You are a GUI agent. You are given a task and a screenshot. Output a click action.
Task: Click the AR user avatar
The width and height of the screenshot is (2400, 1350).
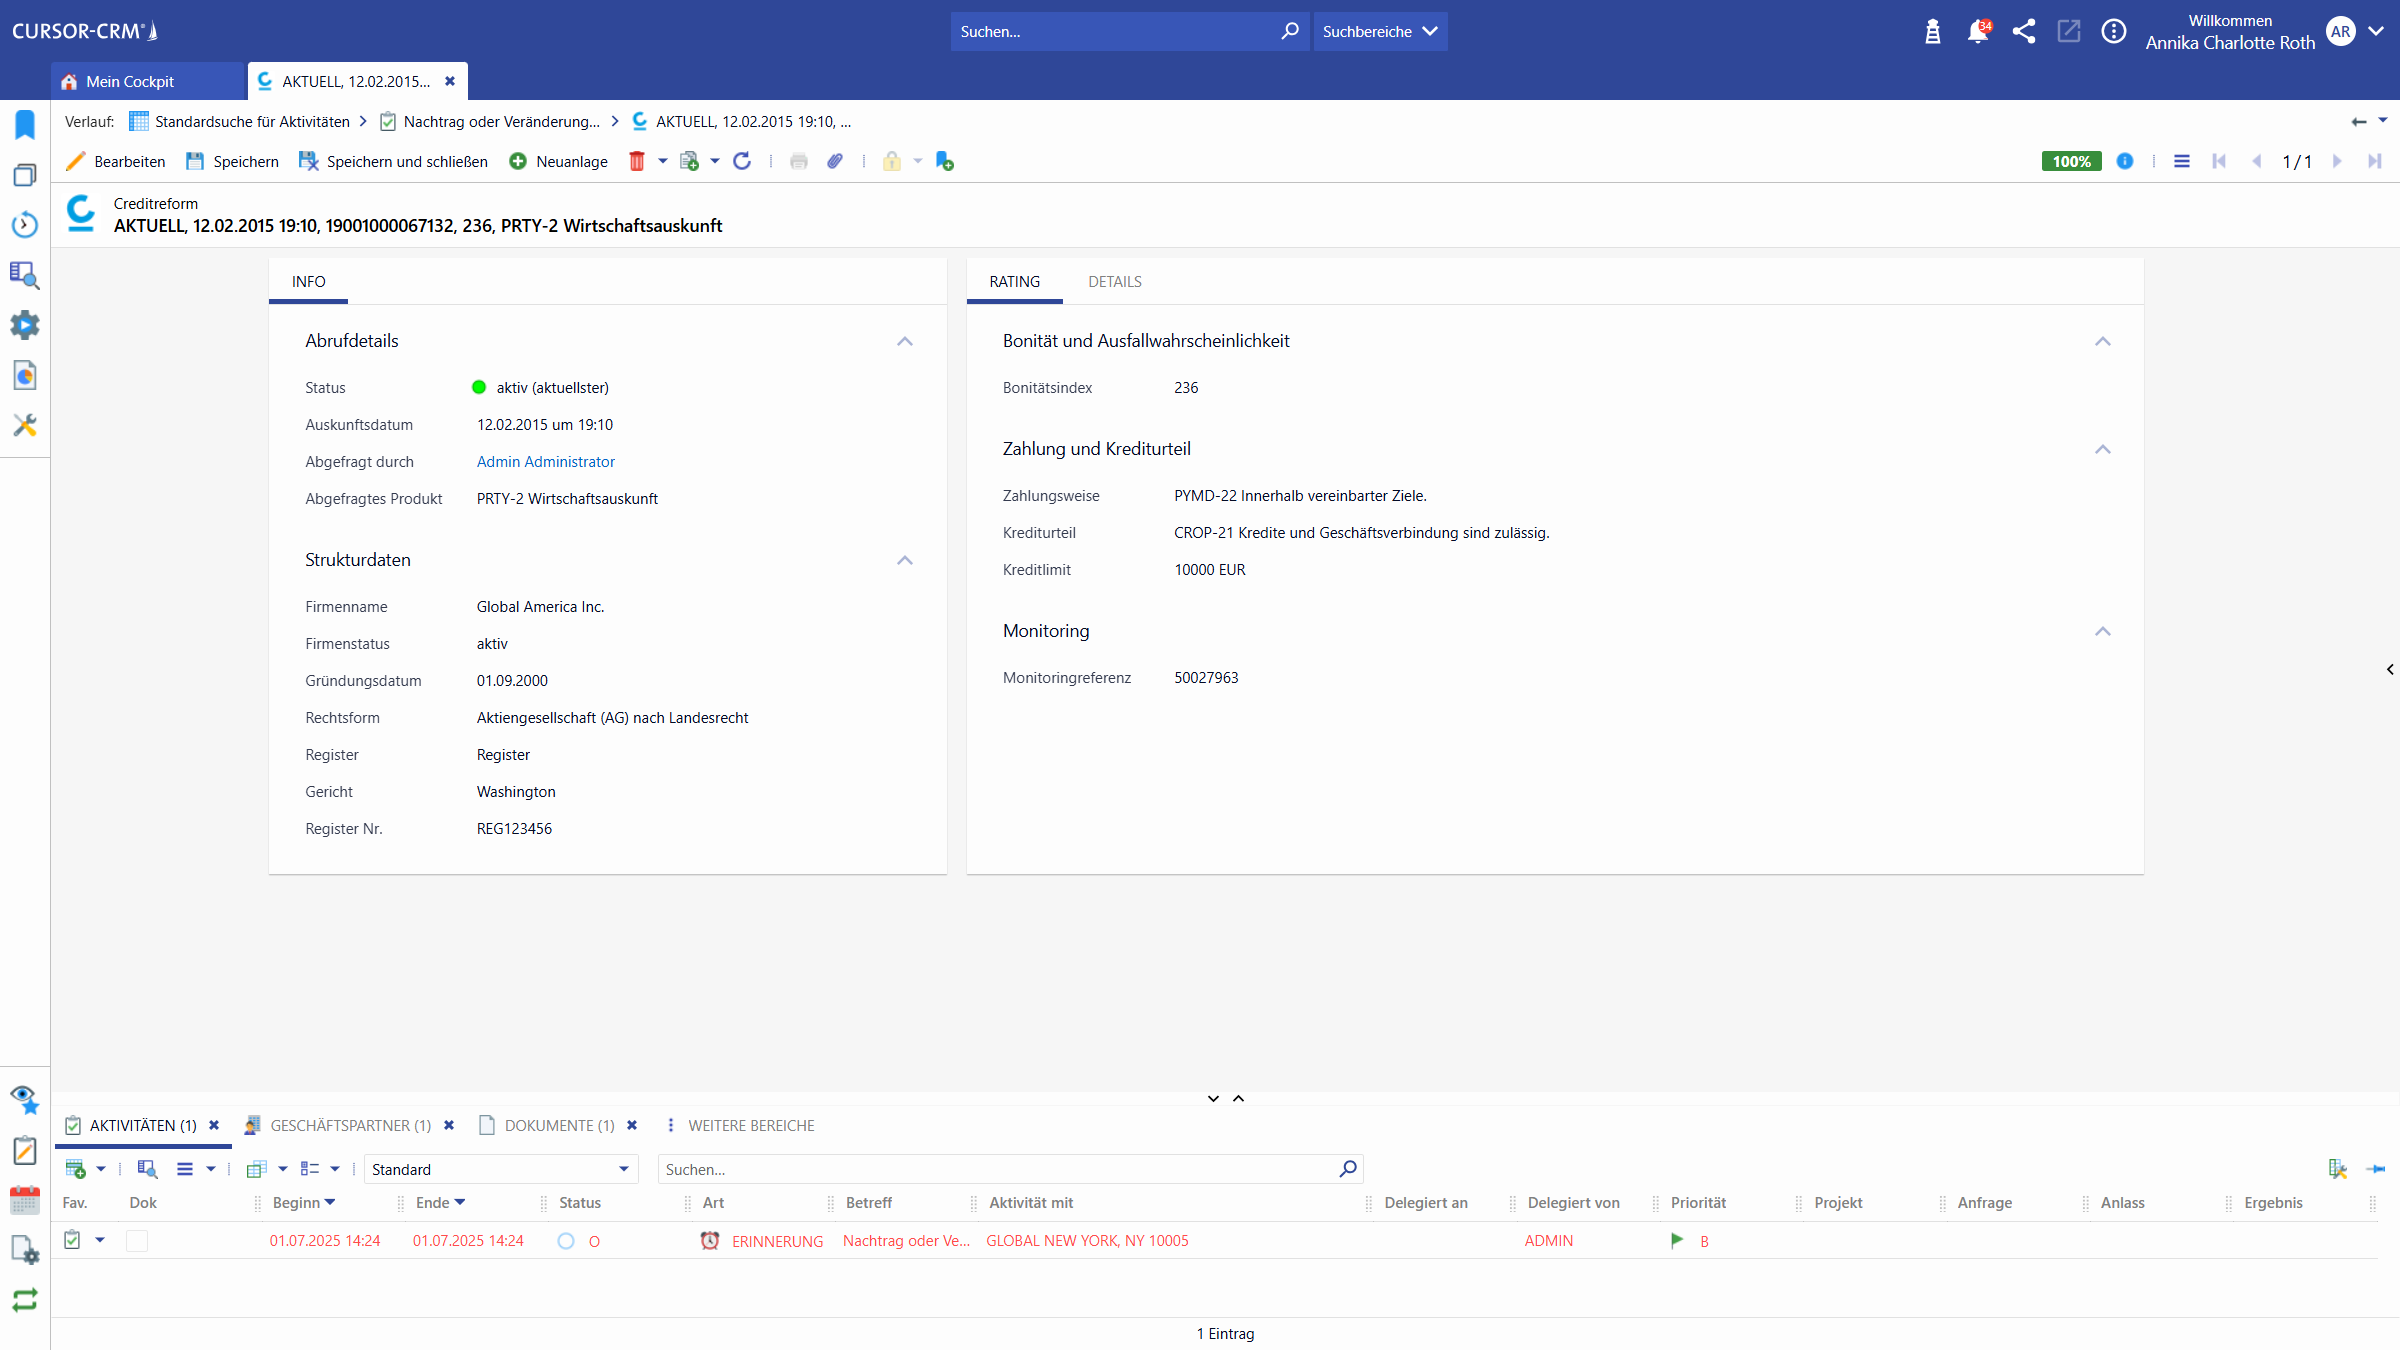(x=2341, y=31)
